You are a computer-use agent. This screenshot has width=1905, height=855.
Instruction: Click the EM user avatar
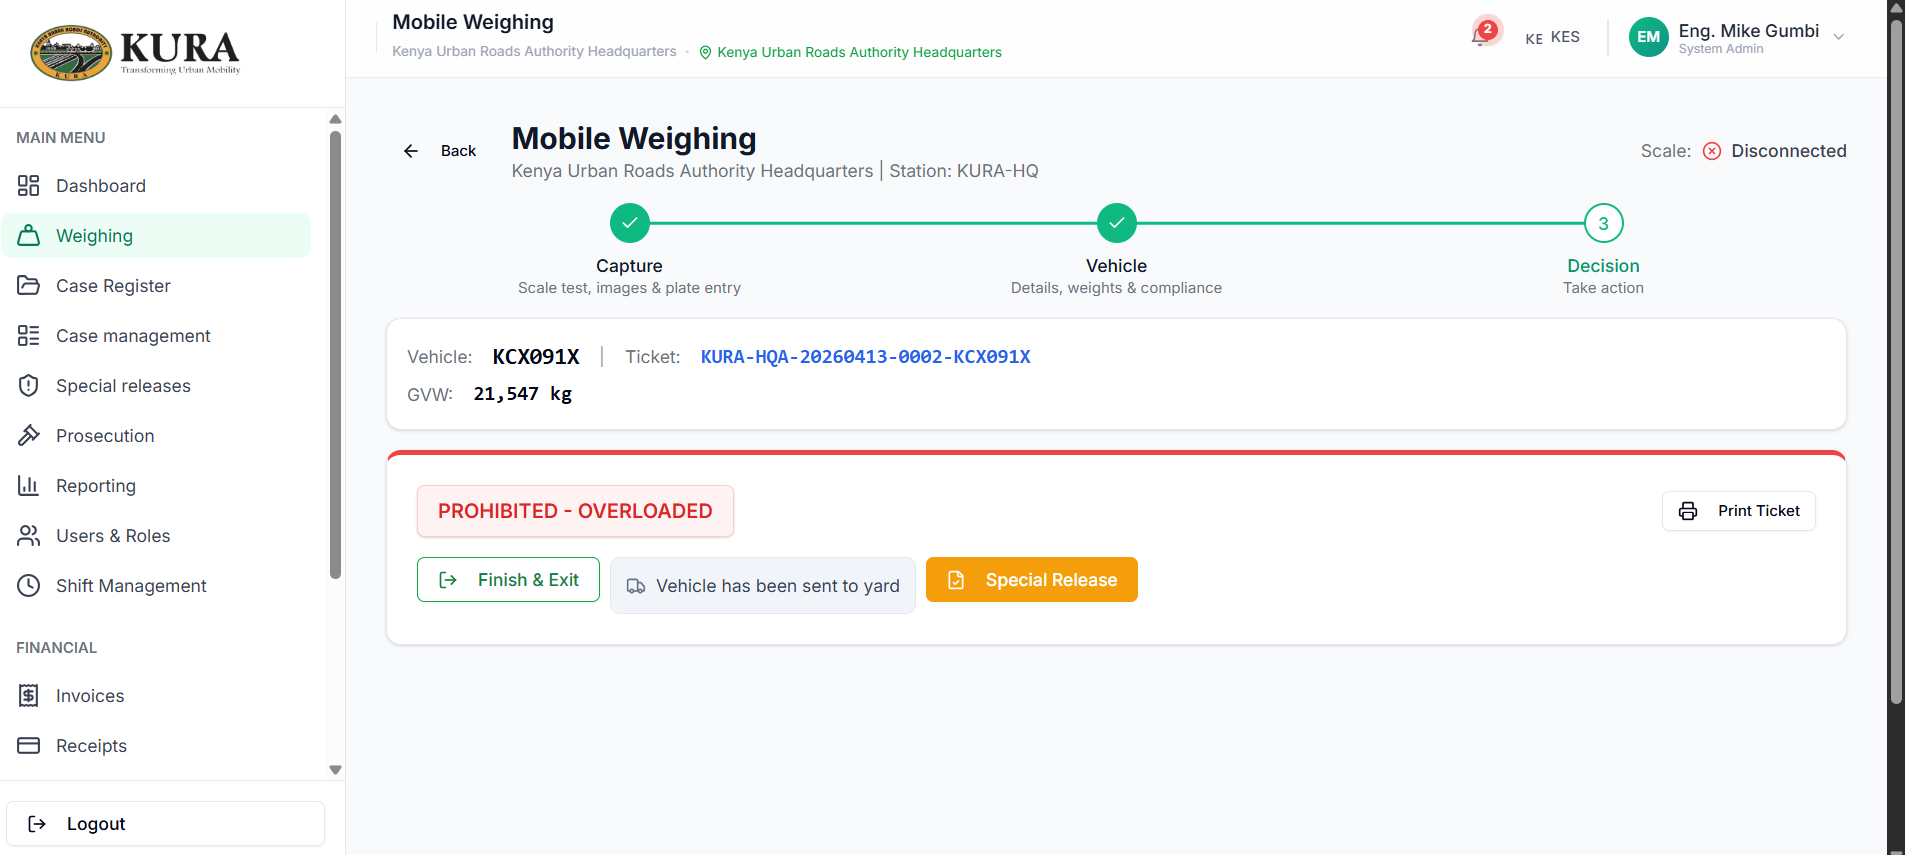[x=1648, y=38]
